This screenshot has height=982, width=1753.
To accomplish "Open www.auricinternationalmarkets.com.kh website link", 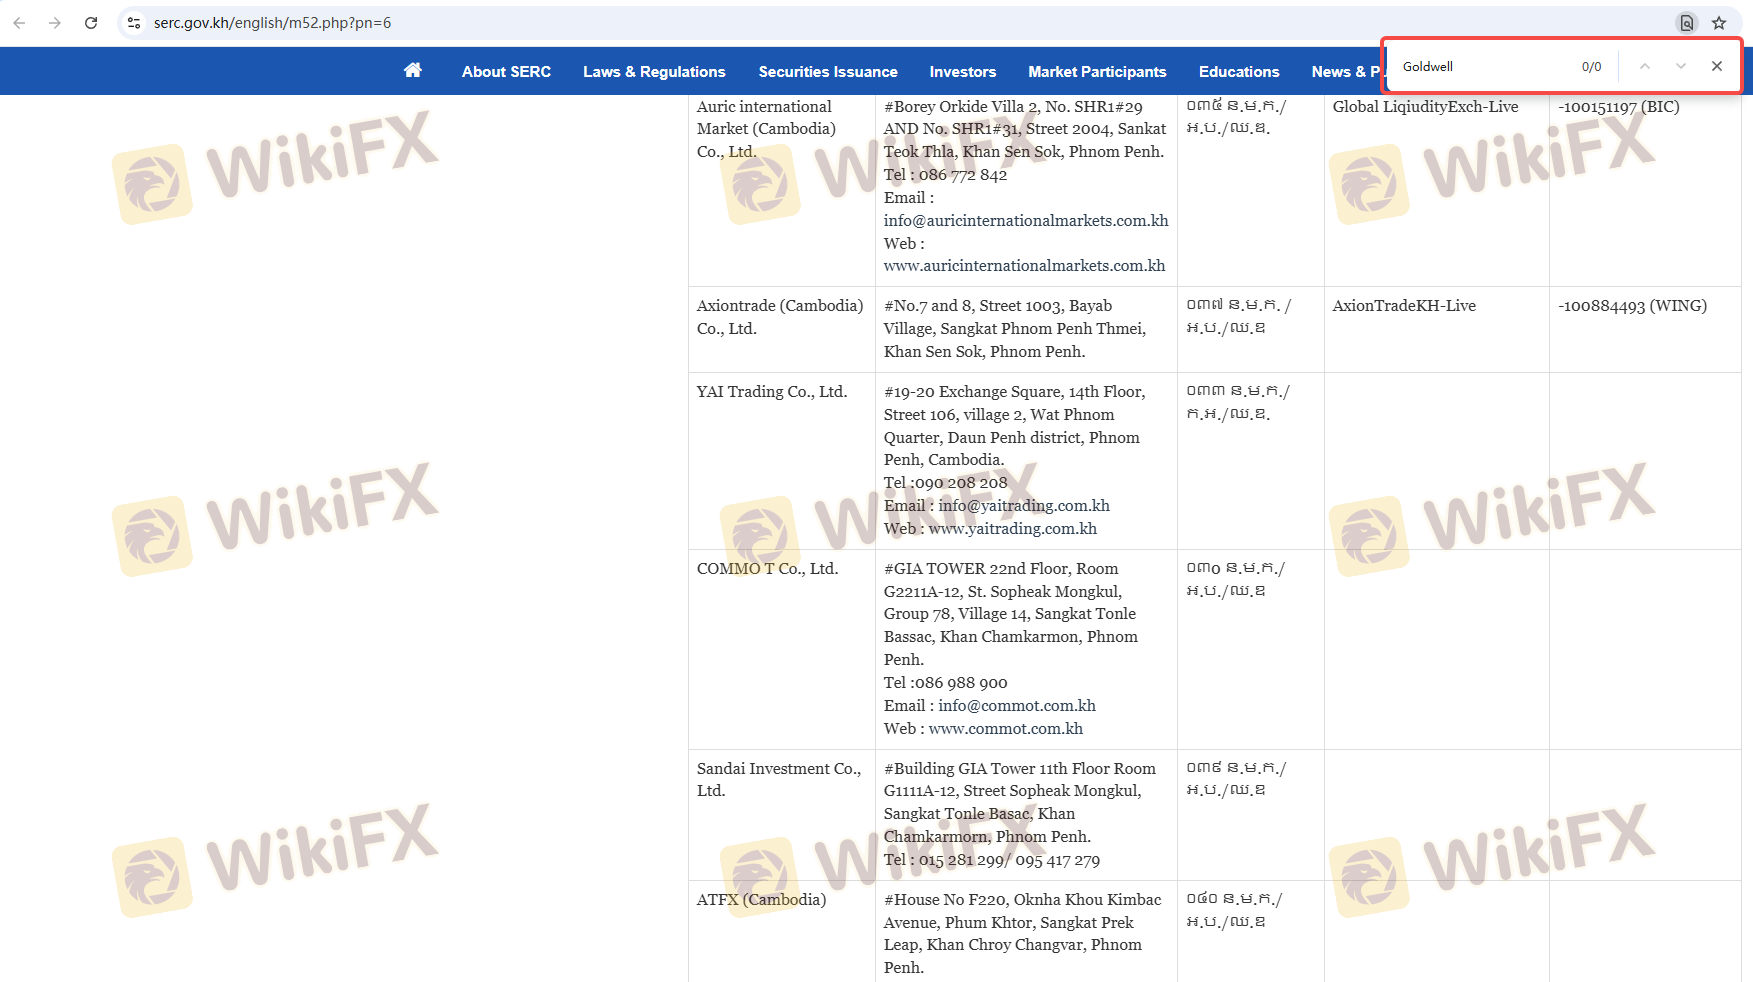I will 1024,266.
